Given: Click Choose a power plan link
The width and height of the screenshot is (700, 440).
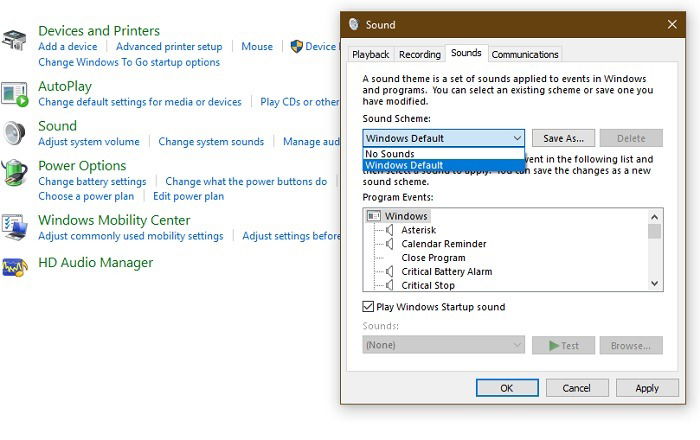Looking at the screenshot, I should (x=86, y=196).
